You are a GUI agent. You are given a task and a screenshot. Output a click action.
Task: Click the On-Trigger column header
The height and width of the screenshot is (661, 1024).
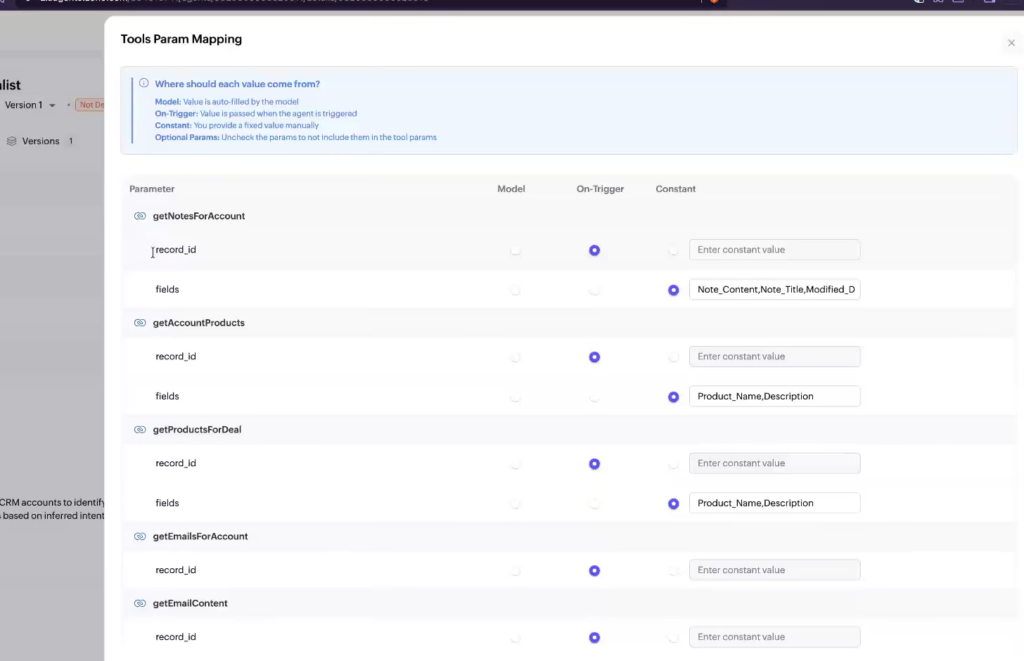click(x=600, y=189)
